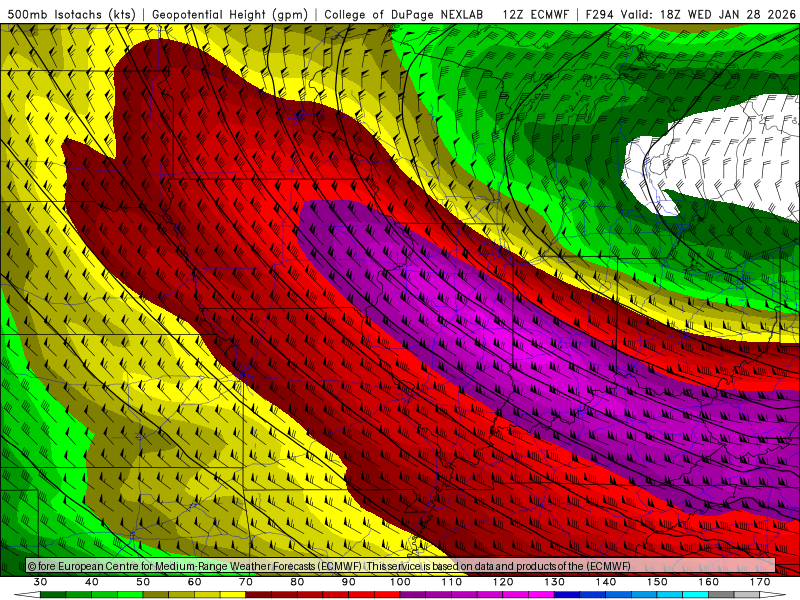Pick the cyan swatch just before 160
This screenshot has width=800, height=600.
(695, 594)
